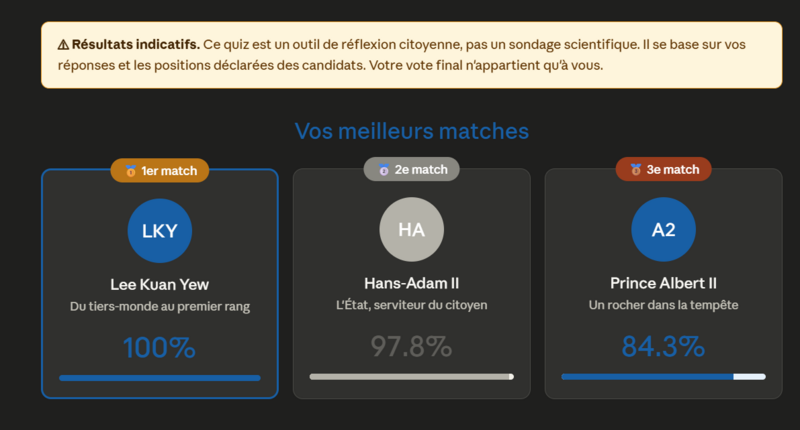Click the A2 avatar circle
Image resolution: width=800 pixels, height=430 pixels.
663,230
